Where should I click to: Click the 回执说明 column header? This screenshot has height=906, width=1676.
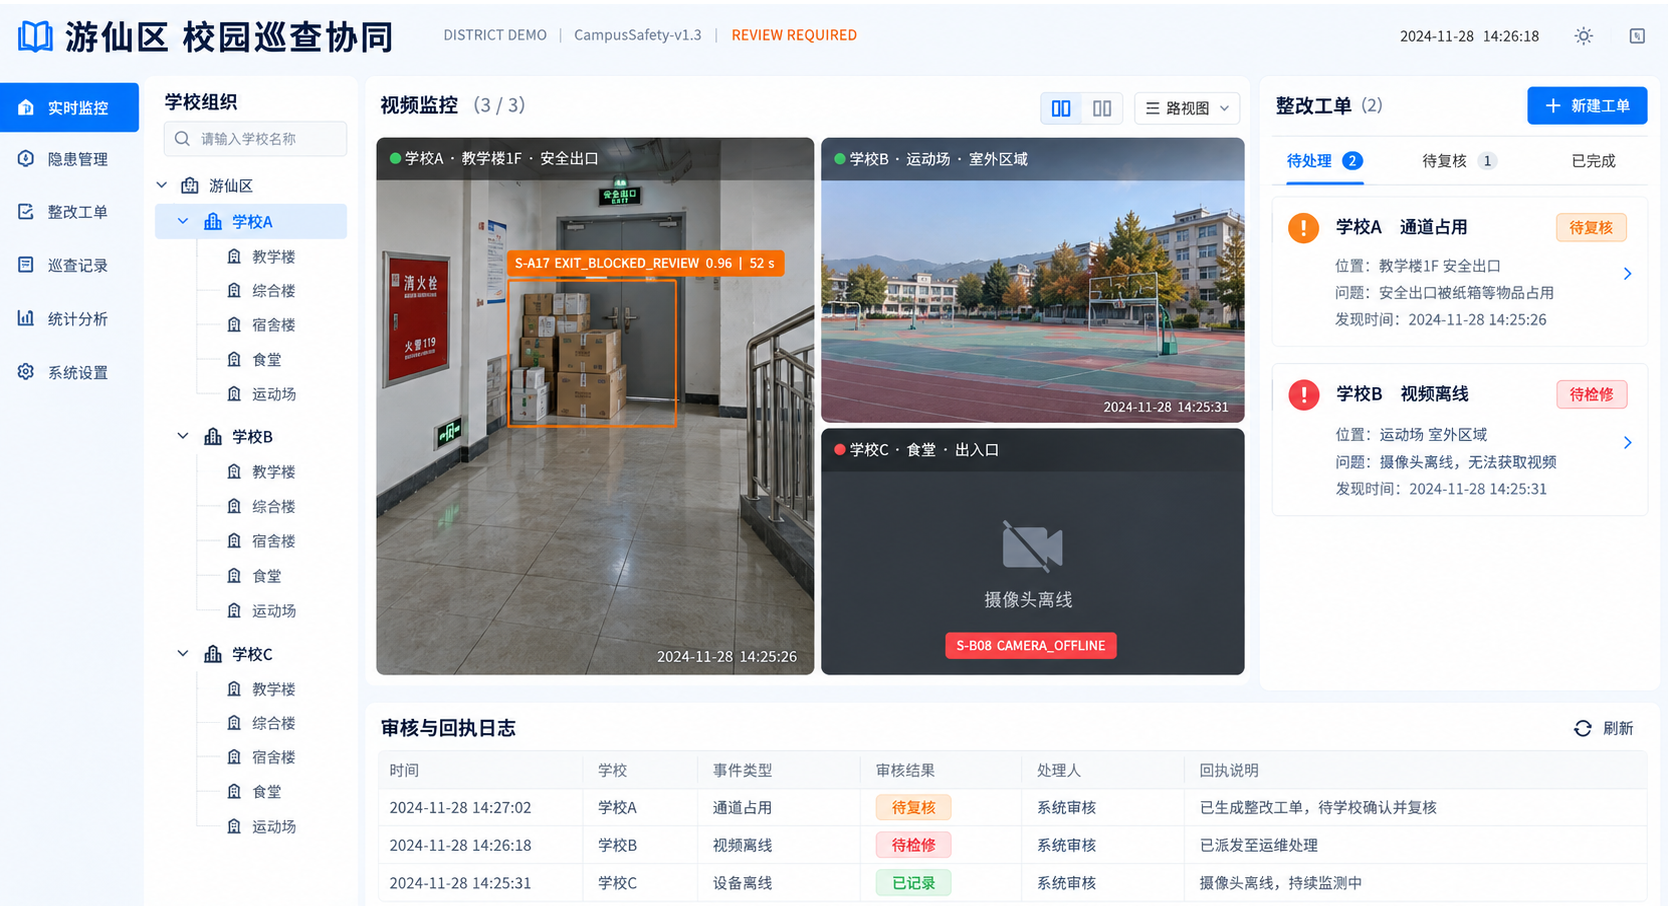[x=1229, y=770]
